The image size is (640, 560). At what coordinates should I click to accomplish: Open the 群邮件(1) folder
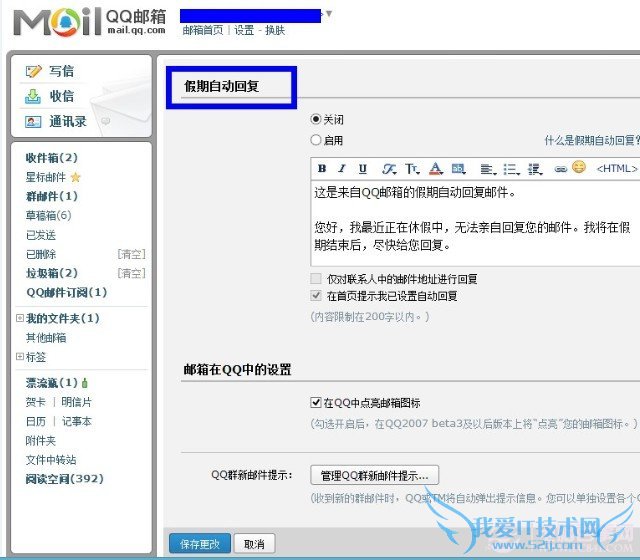coord(51,196)
